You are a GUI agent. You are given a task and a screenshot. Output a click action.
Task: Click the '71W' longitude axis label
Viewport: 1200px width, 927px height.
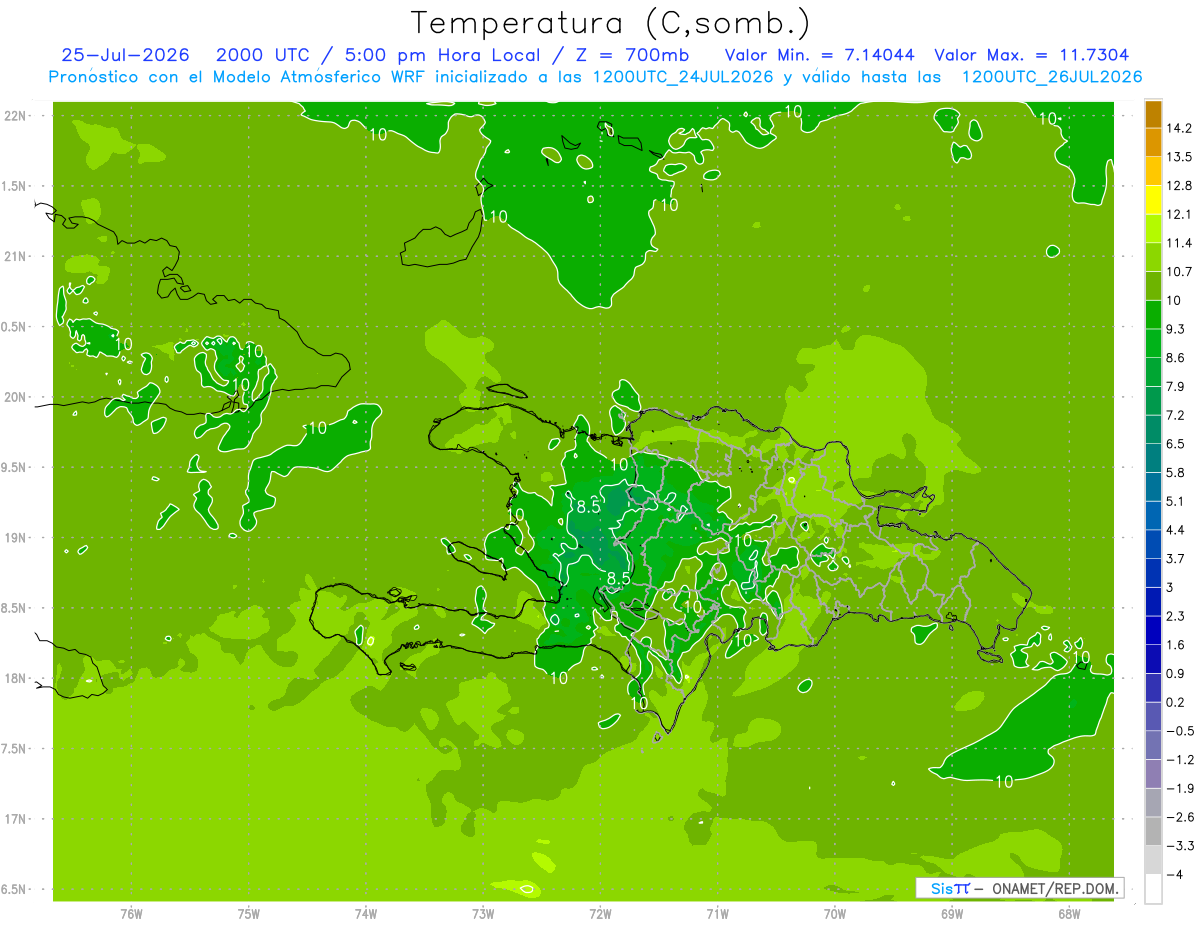(x=717, y=914)
